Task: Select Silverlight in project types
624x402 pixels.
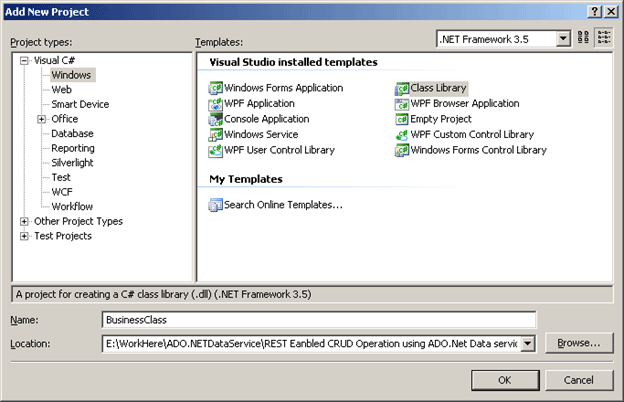Action: click(71, 162)
